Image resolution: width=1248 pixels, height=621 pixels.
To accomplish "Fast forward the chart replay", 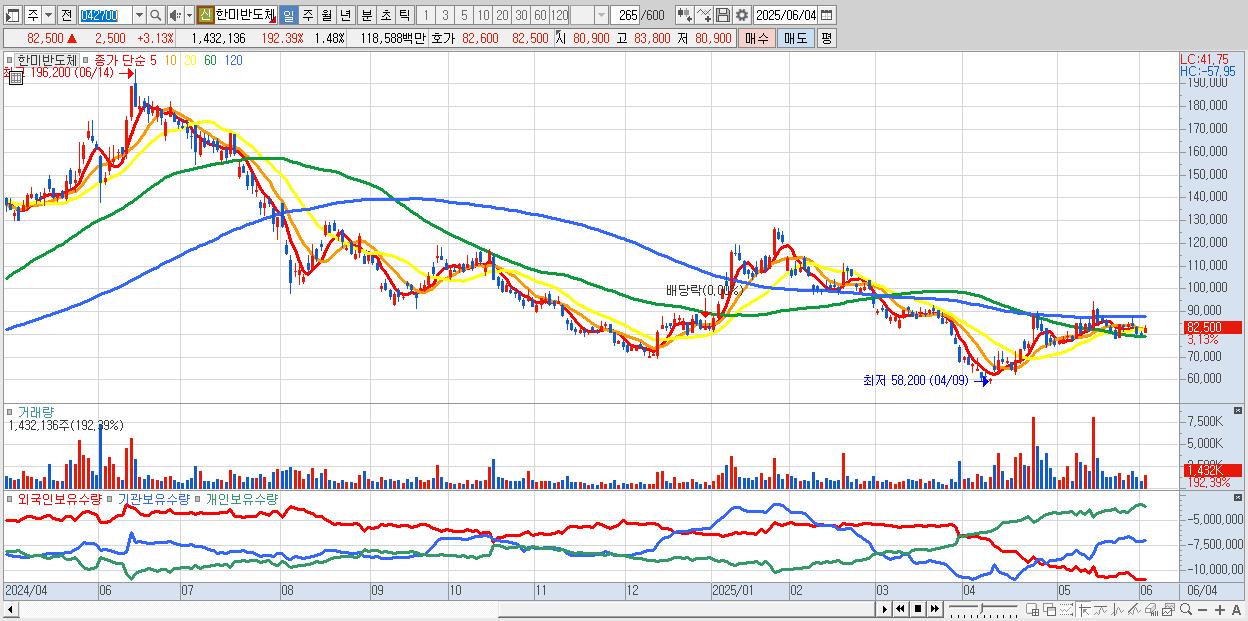I will click(934, 609).
